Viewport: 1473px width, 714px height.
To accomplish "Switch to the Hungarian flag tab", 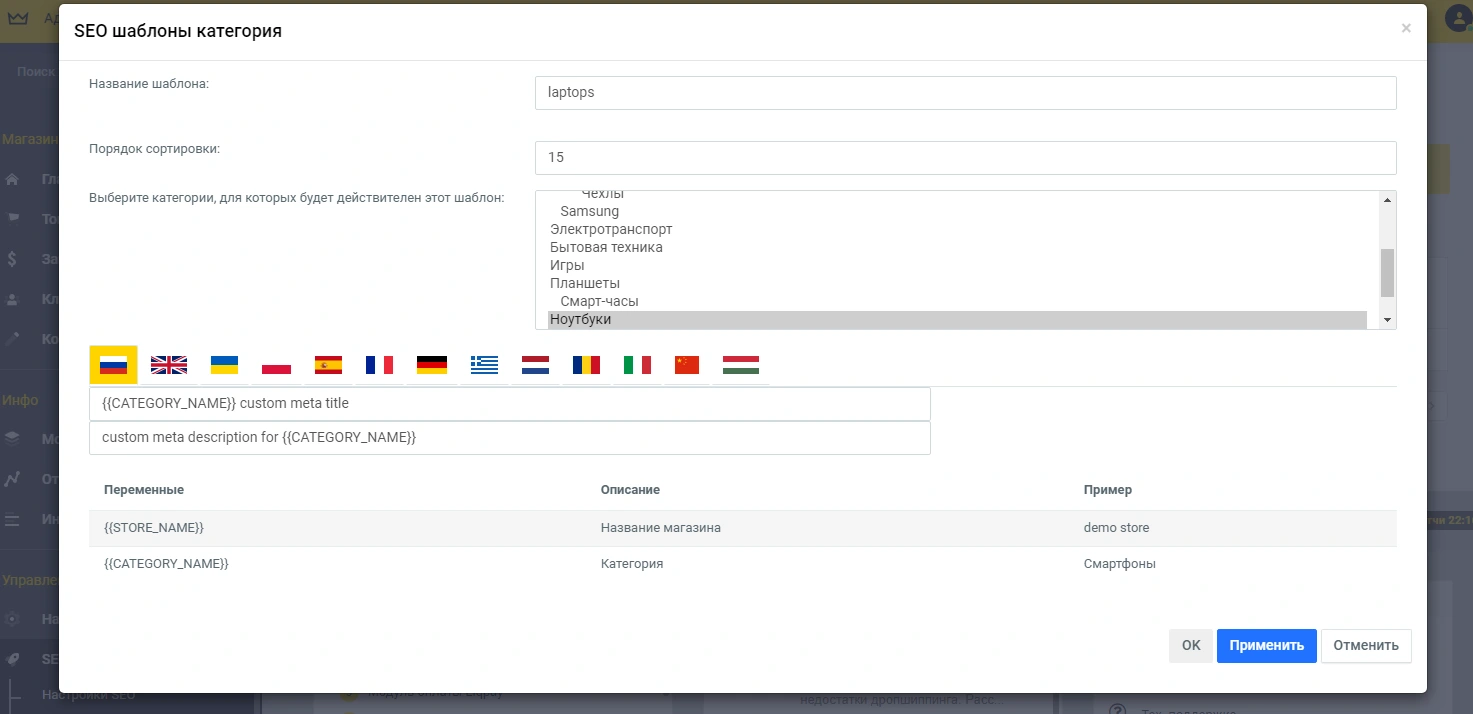I will click(x=741, y=365).
